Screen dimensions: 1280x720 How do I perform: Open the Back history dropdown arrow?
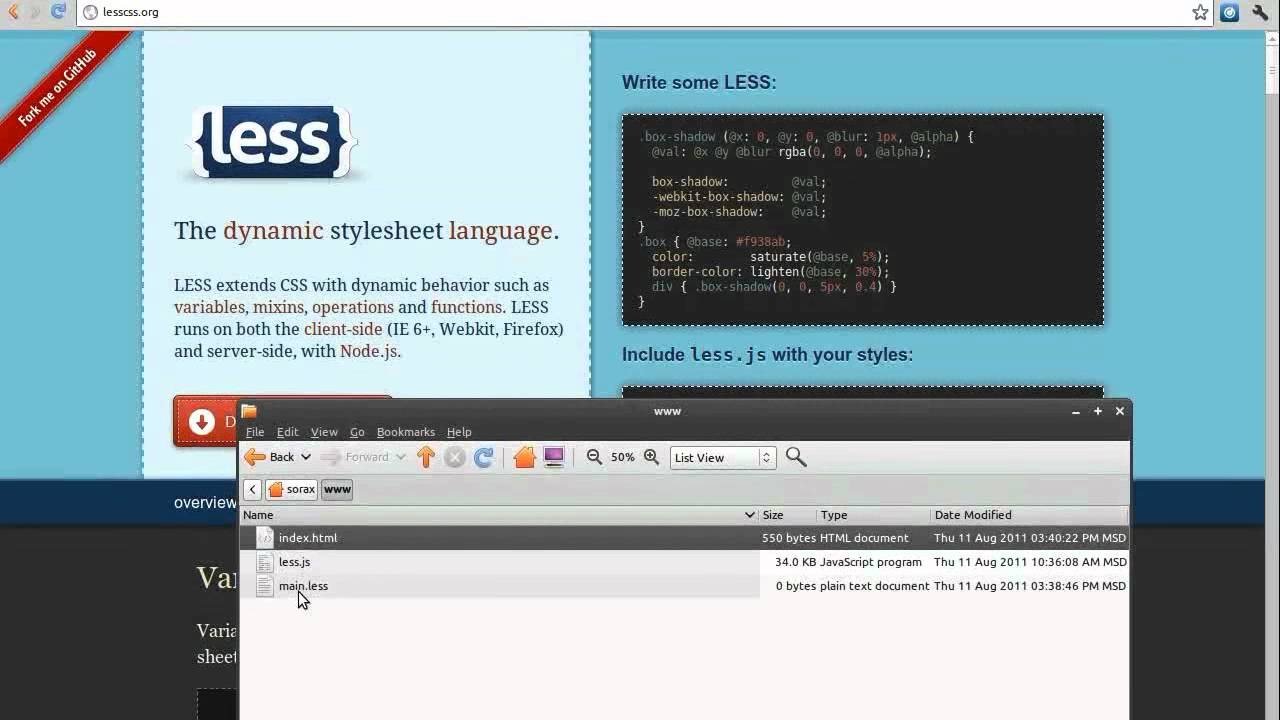point(305,457)
